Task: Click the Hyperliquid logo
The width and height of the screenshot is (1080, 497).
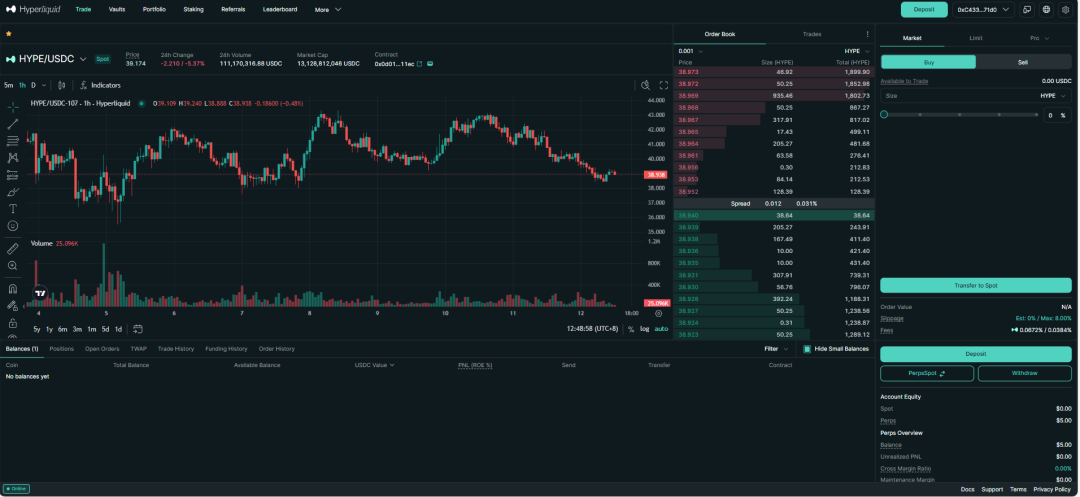Action: click(x=34, y=10)
